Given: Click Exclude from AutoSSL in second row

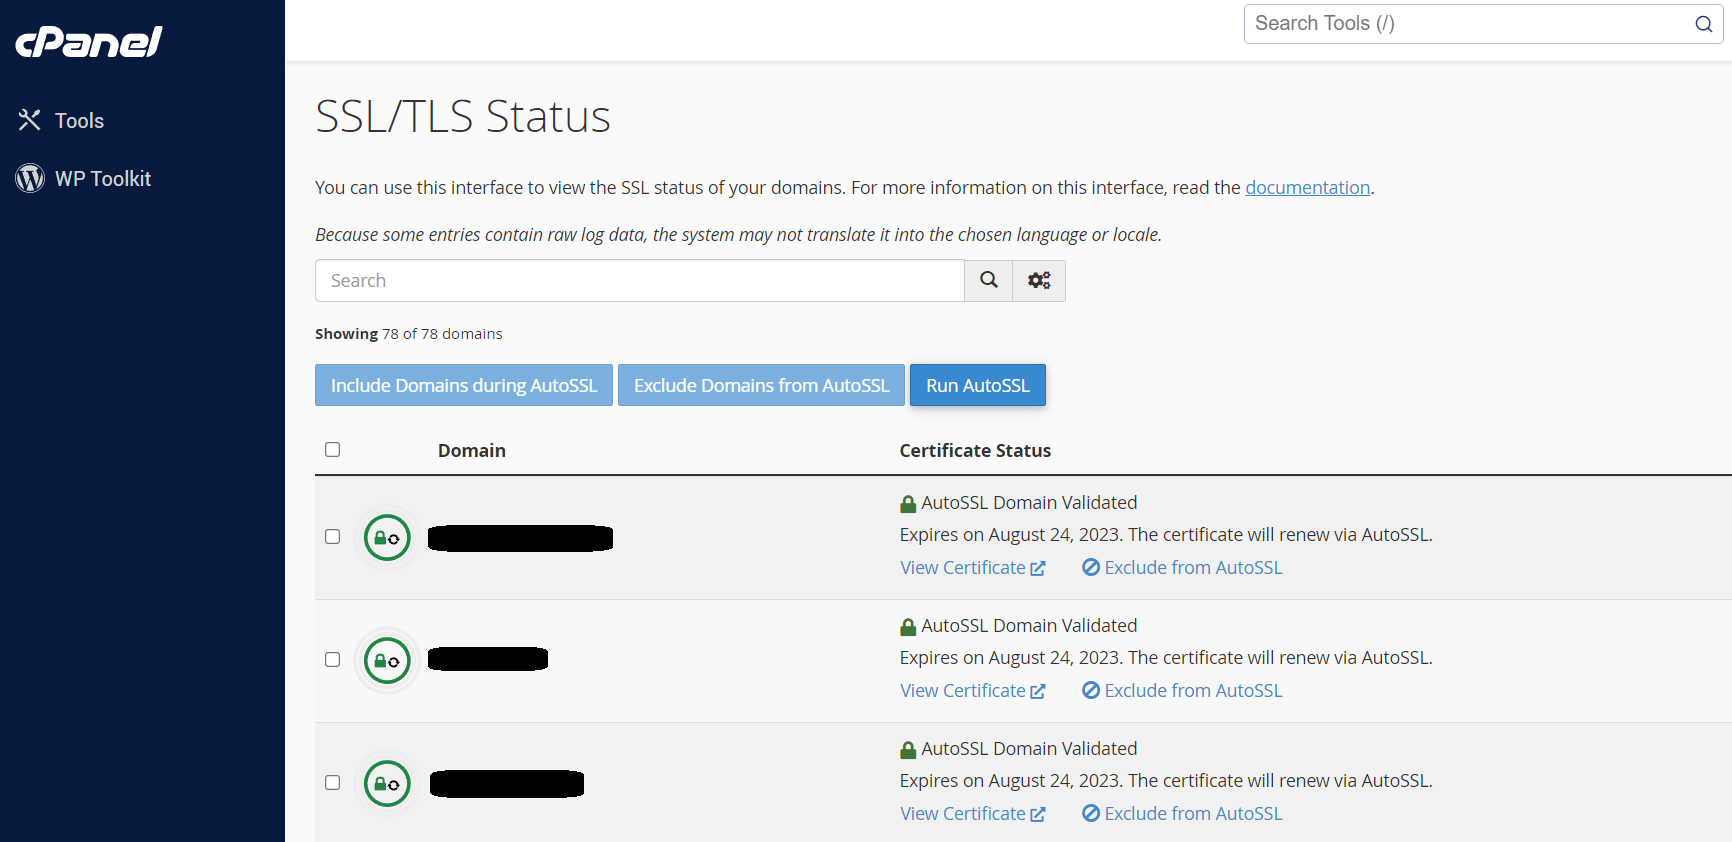Looking at the screenshot, I should 1182,691.
